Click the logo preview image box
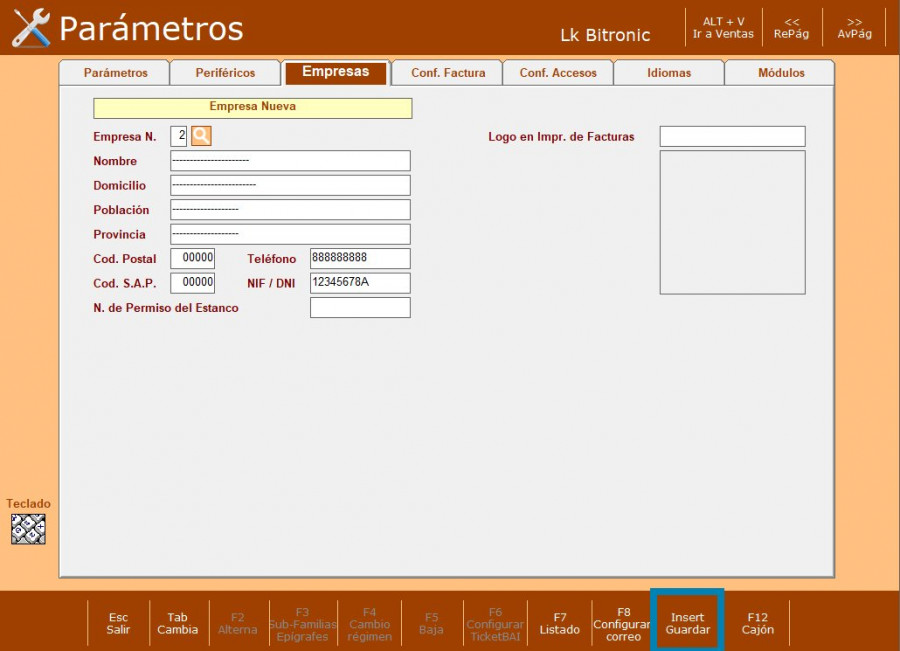This screenshot has width=900, height=651. (x=732, y=222)
